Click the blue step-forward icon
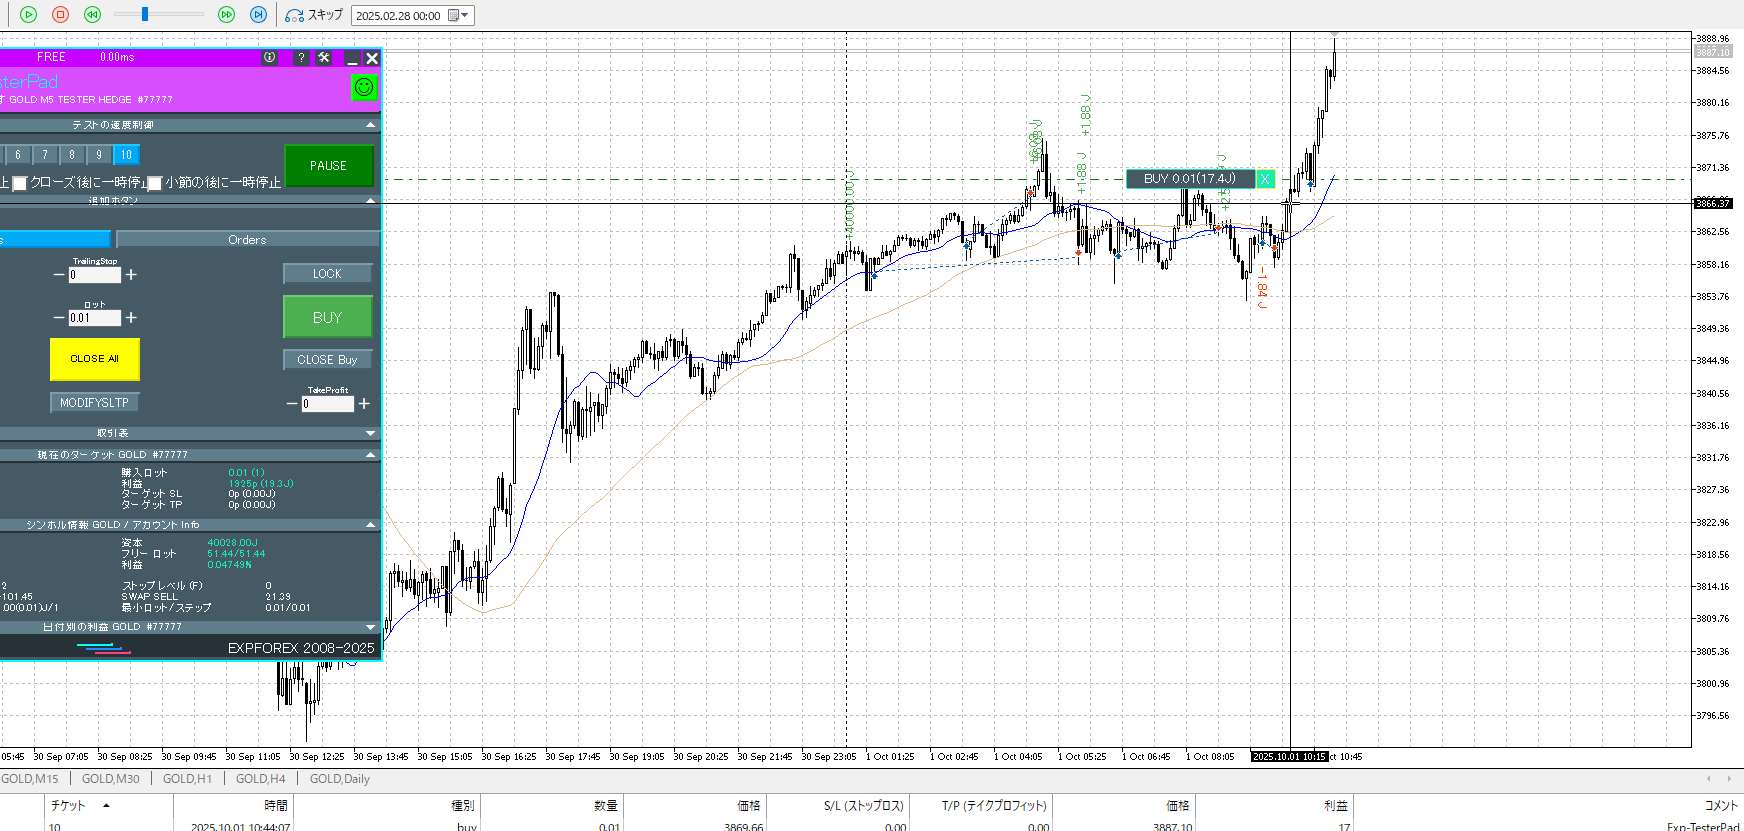The image size is (1744, 831). point(258,14)
